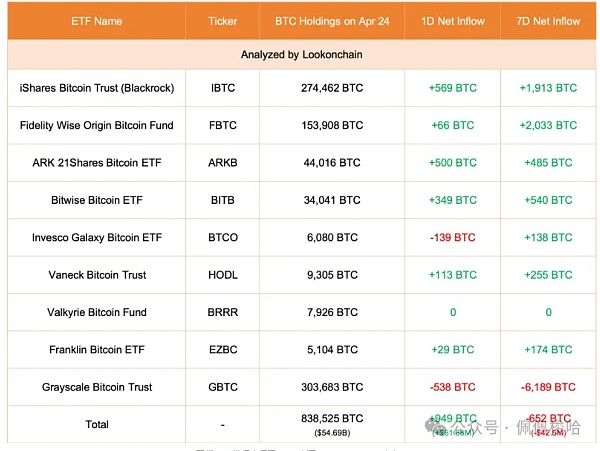
Task: Click the EZBC ticker cell
Action: click(223, 349)
